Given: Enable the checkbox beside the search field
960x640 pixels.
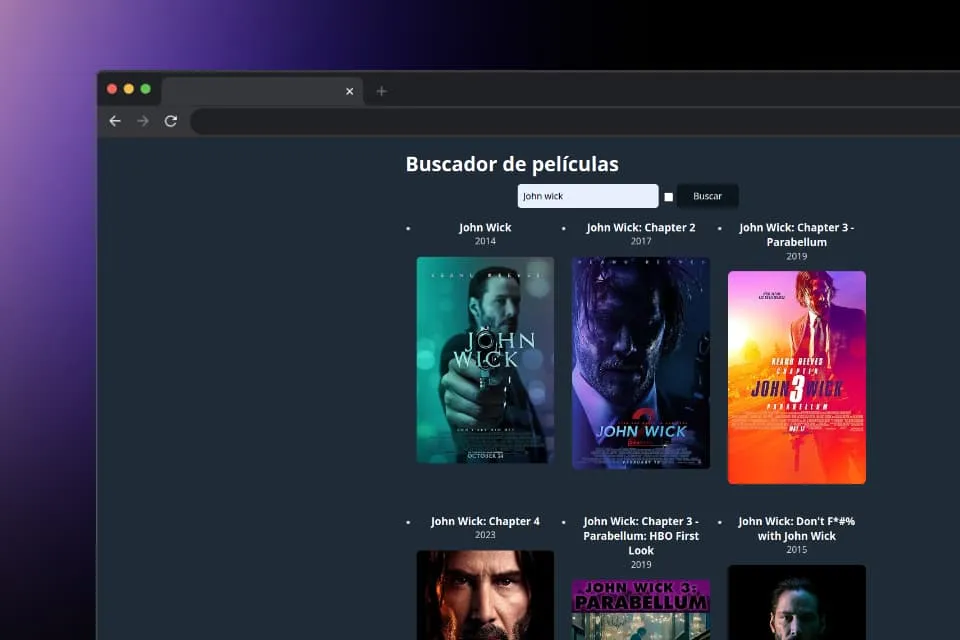Looking at the screenshot, I should (668, 196).
